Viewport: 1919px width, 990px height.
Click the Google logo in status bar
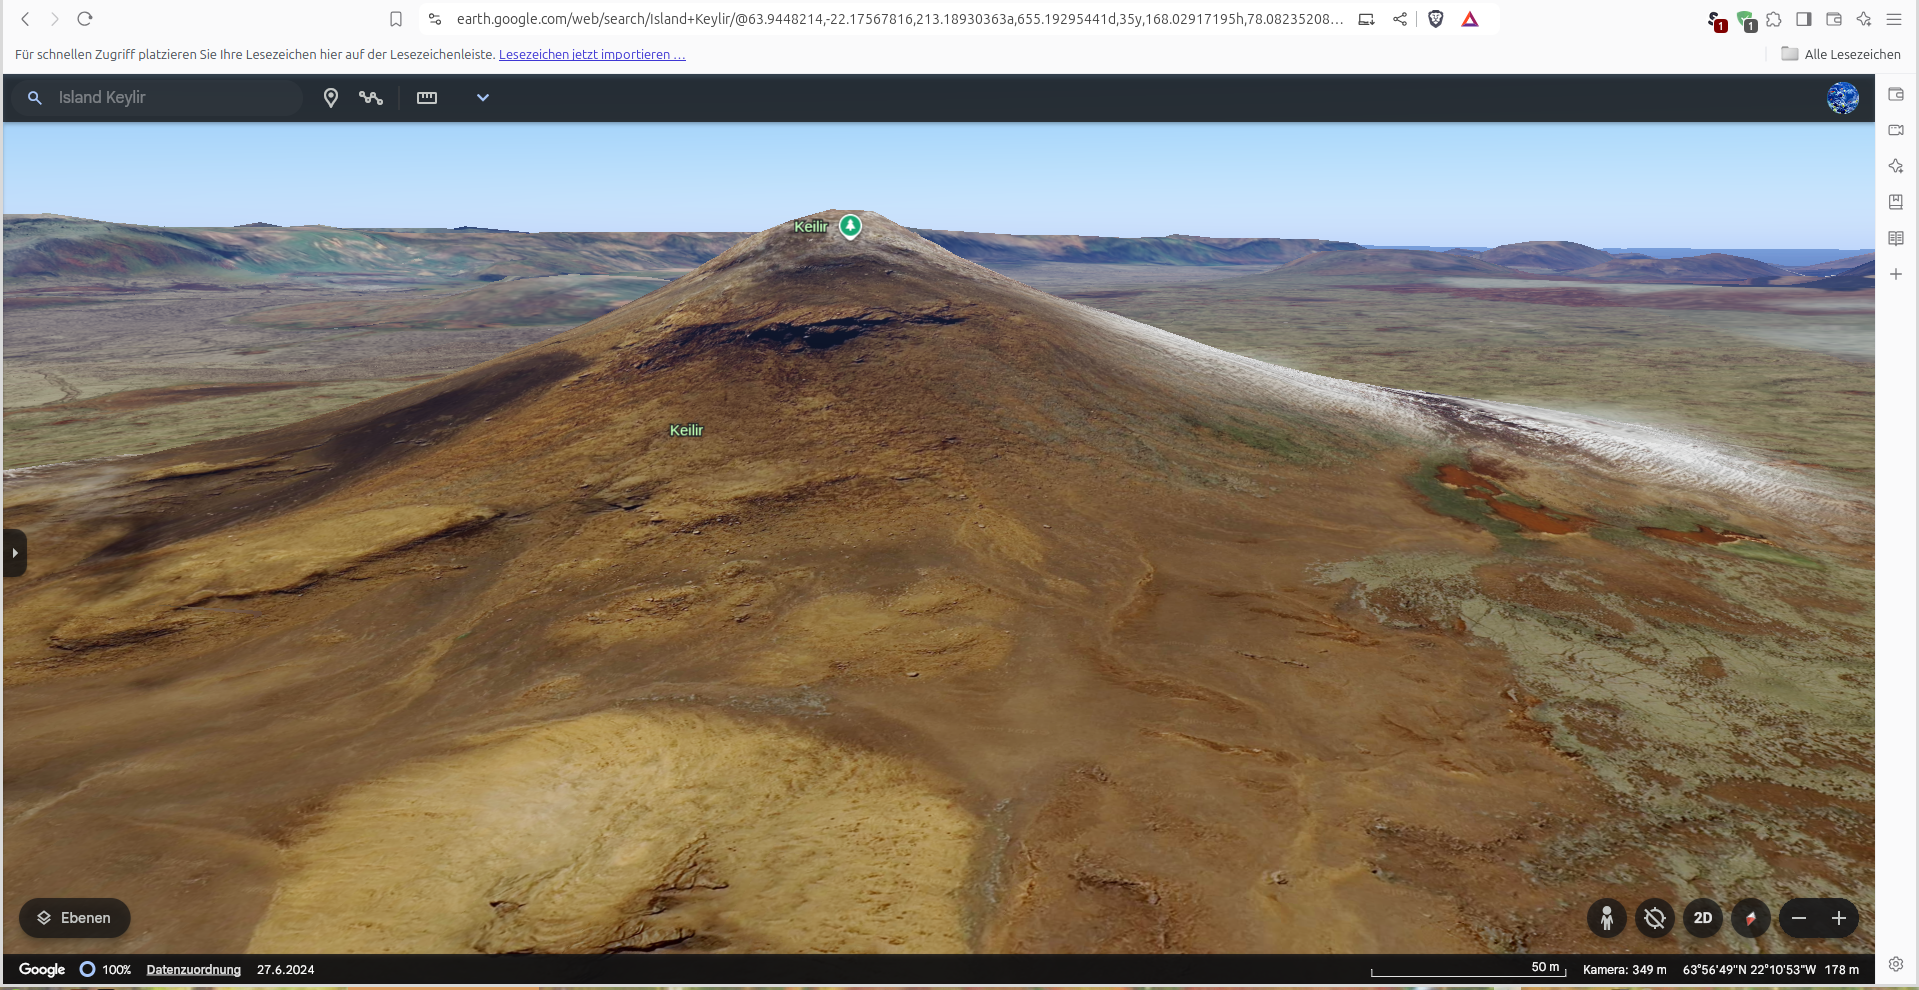pos(42,970)
